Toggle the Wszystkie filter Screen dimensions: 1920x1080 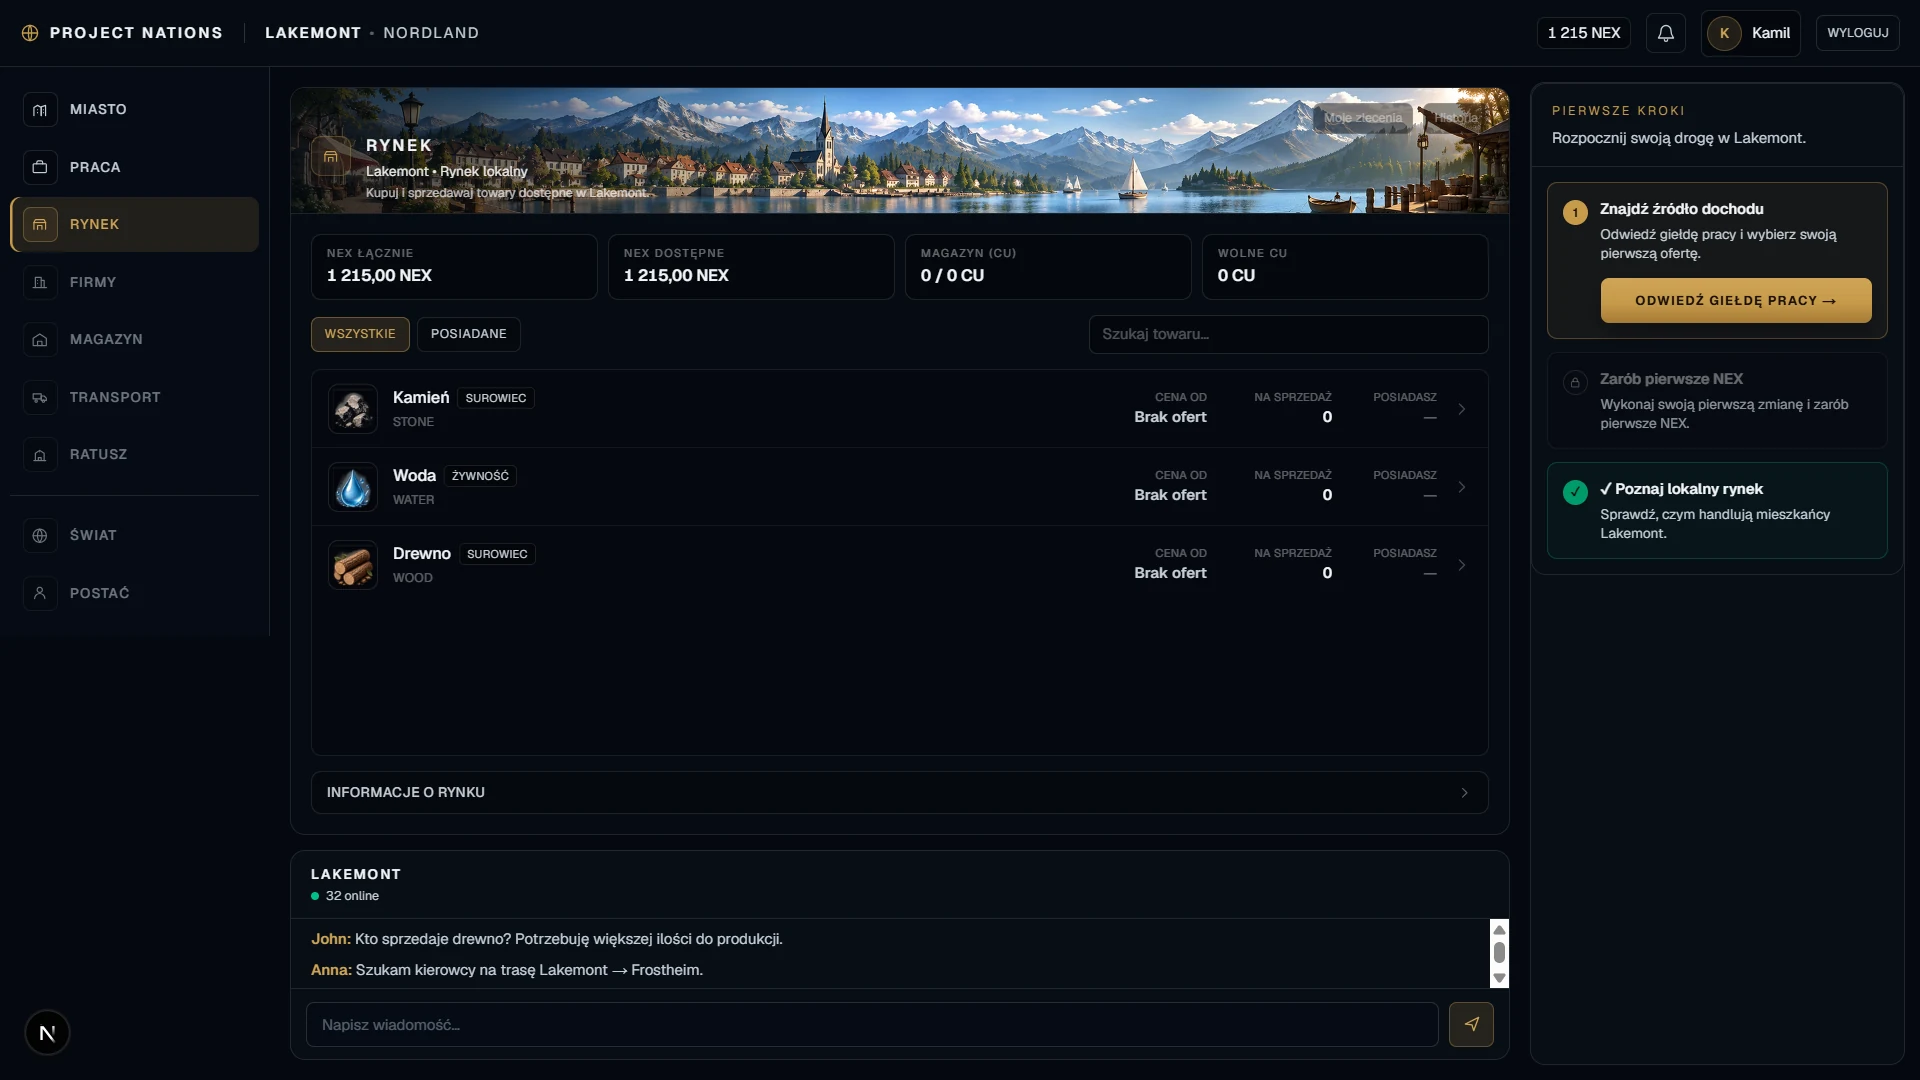[x=360, y=334]
